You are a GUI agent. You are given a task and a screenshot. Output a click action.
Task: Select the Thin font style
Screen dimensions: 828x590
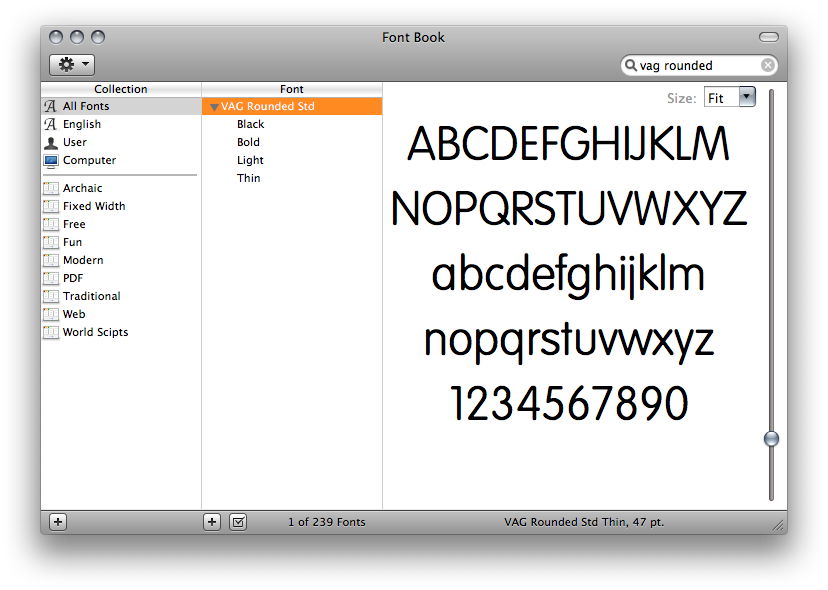click(248, 178)
